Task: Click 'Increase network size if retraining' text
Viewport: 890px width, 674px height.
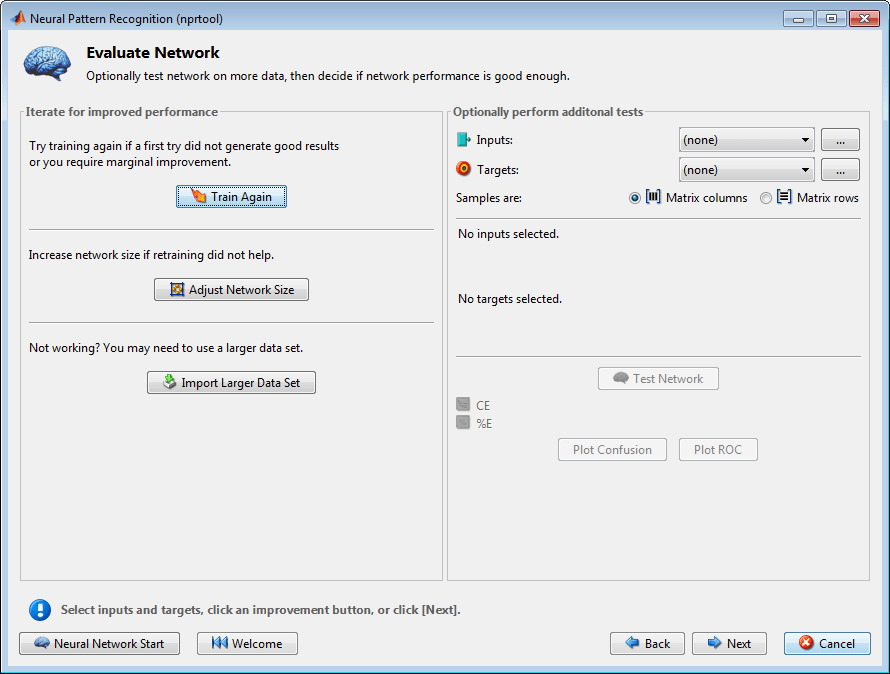Action: 151,255
